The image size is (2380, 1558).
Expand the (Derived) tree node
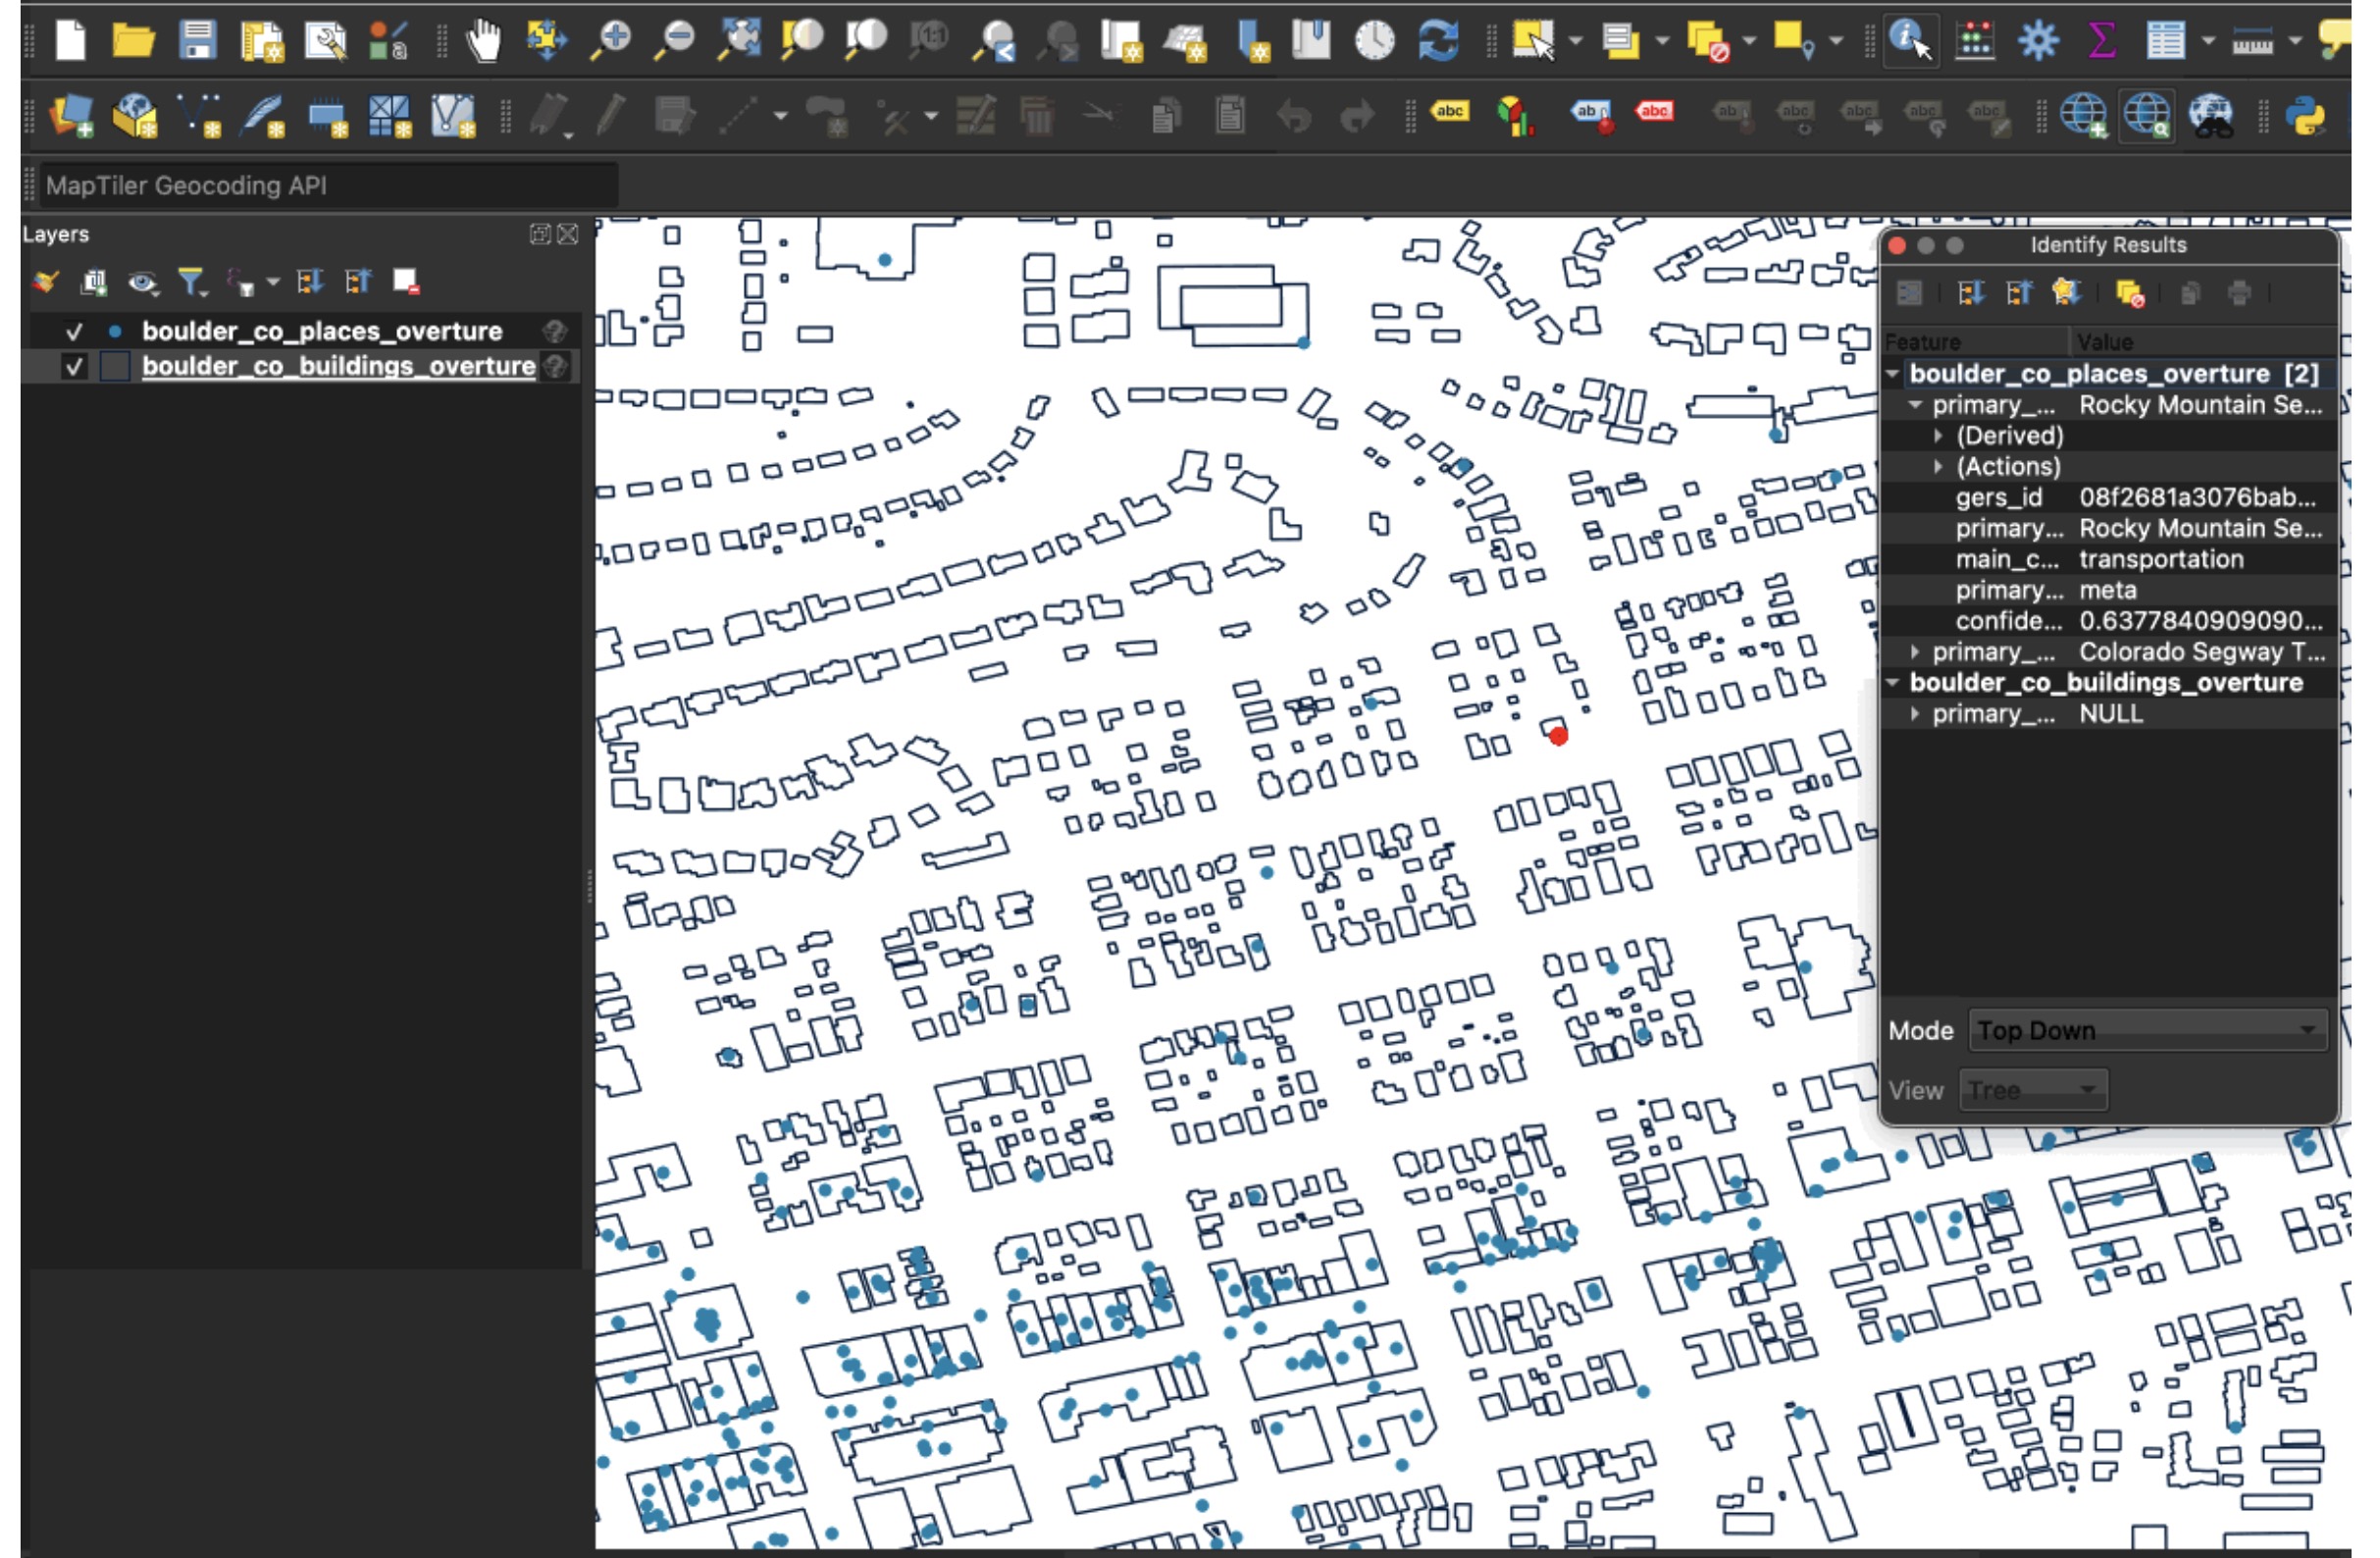(x=1938, y=436)
